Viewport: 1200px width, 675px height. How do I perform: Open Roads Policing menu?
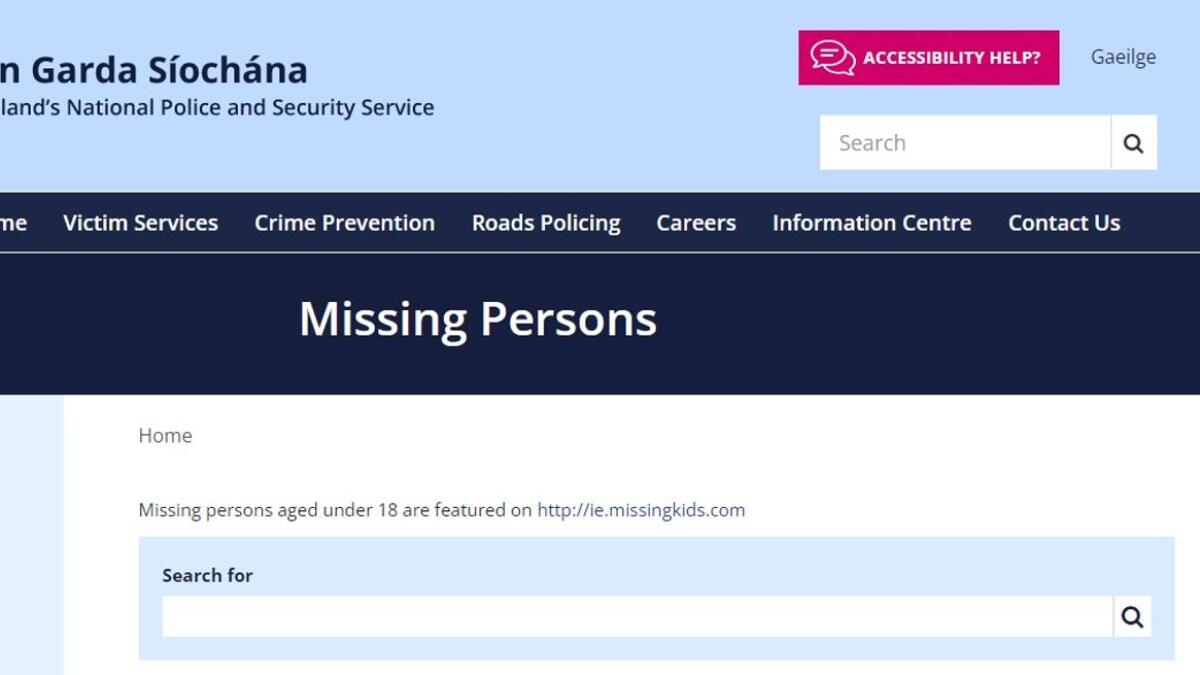[546, 223]
